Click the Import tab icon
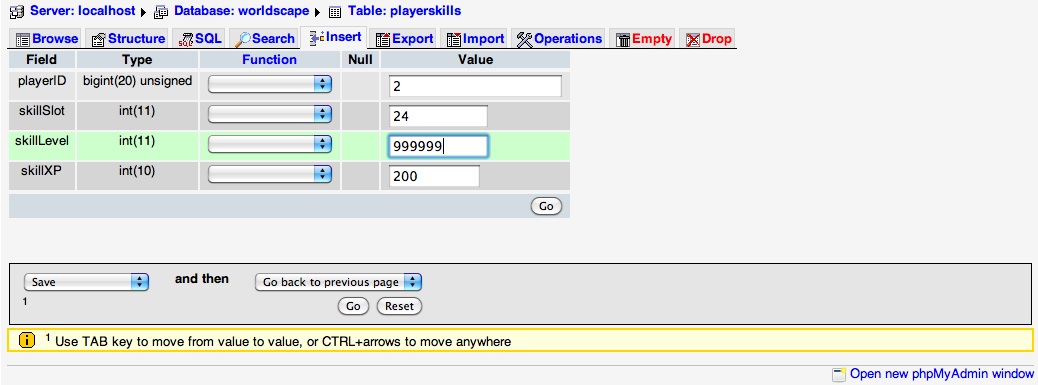 coord(453,40)
